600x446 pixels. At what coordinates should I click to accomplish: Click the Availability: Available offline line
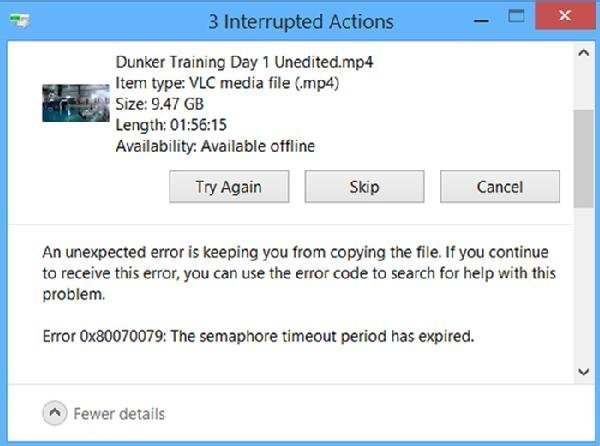[x=215, y=146]
